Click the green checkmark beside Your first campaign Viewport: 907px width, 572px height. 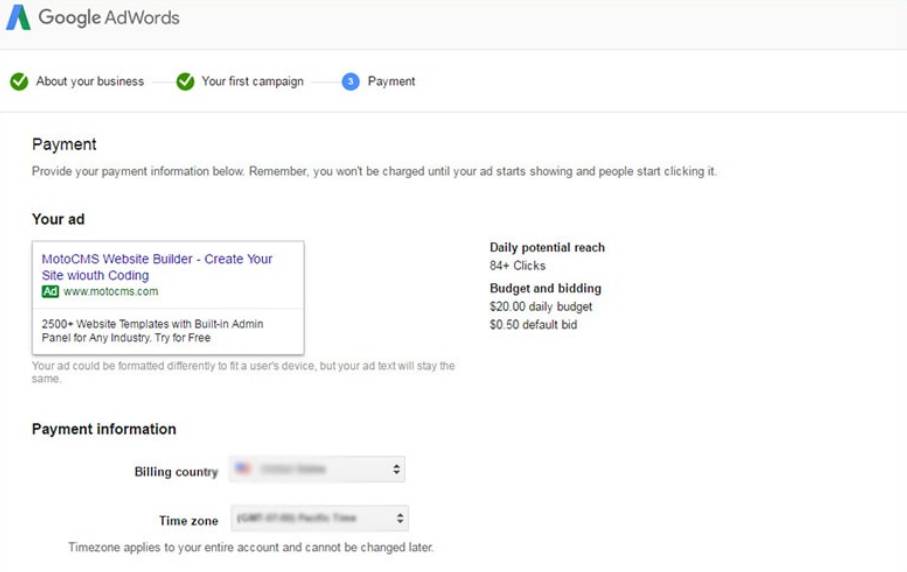pyautogui.click(x=185, y=82)
